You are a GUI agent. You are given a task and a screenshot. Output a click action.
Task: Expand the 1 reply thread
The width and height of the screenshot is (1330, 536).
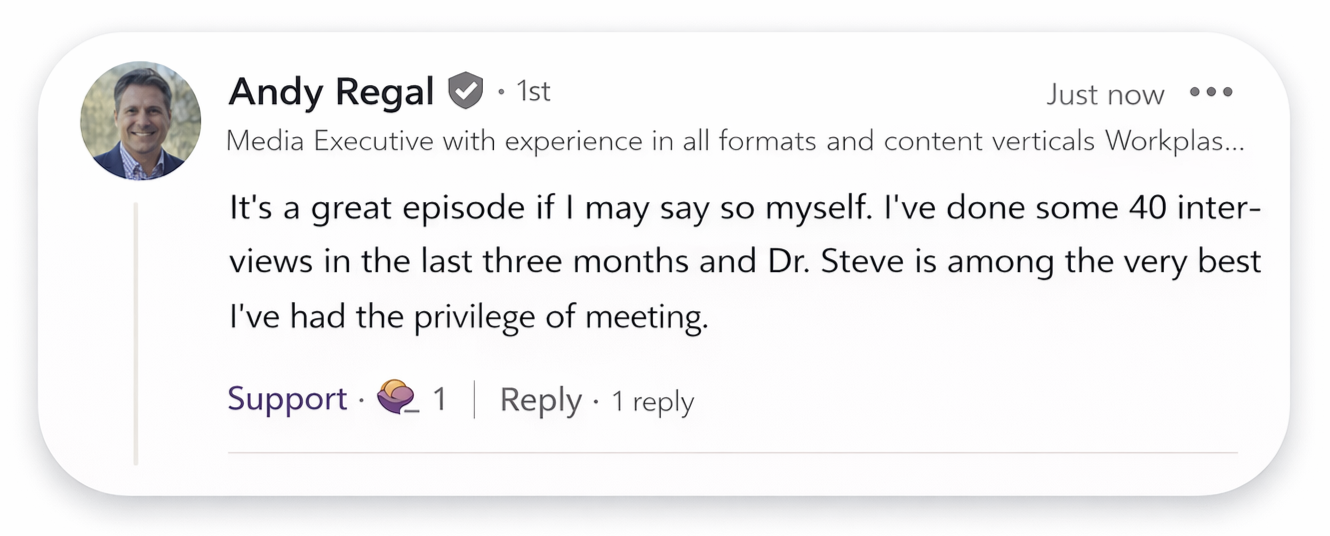point(652,402)
